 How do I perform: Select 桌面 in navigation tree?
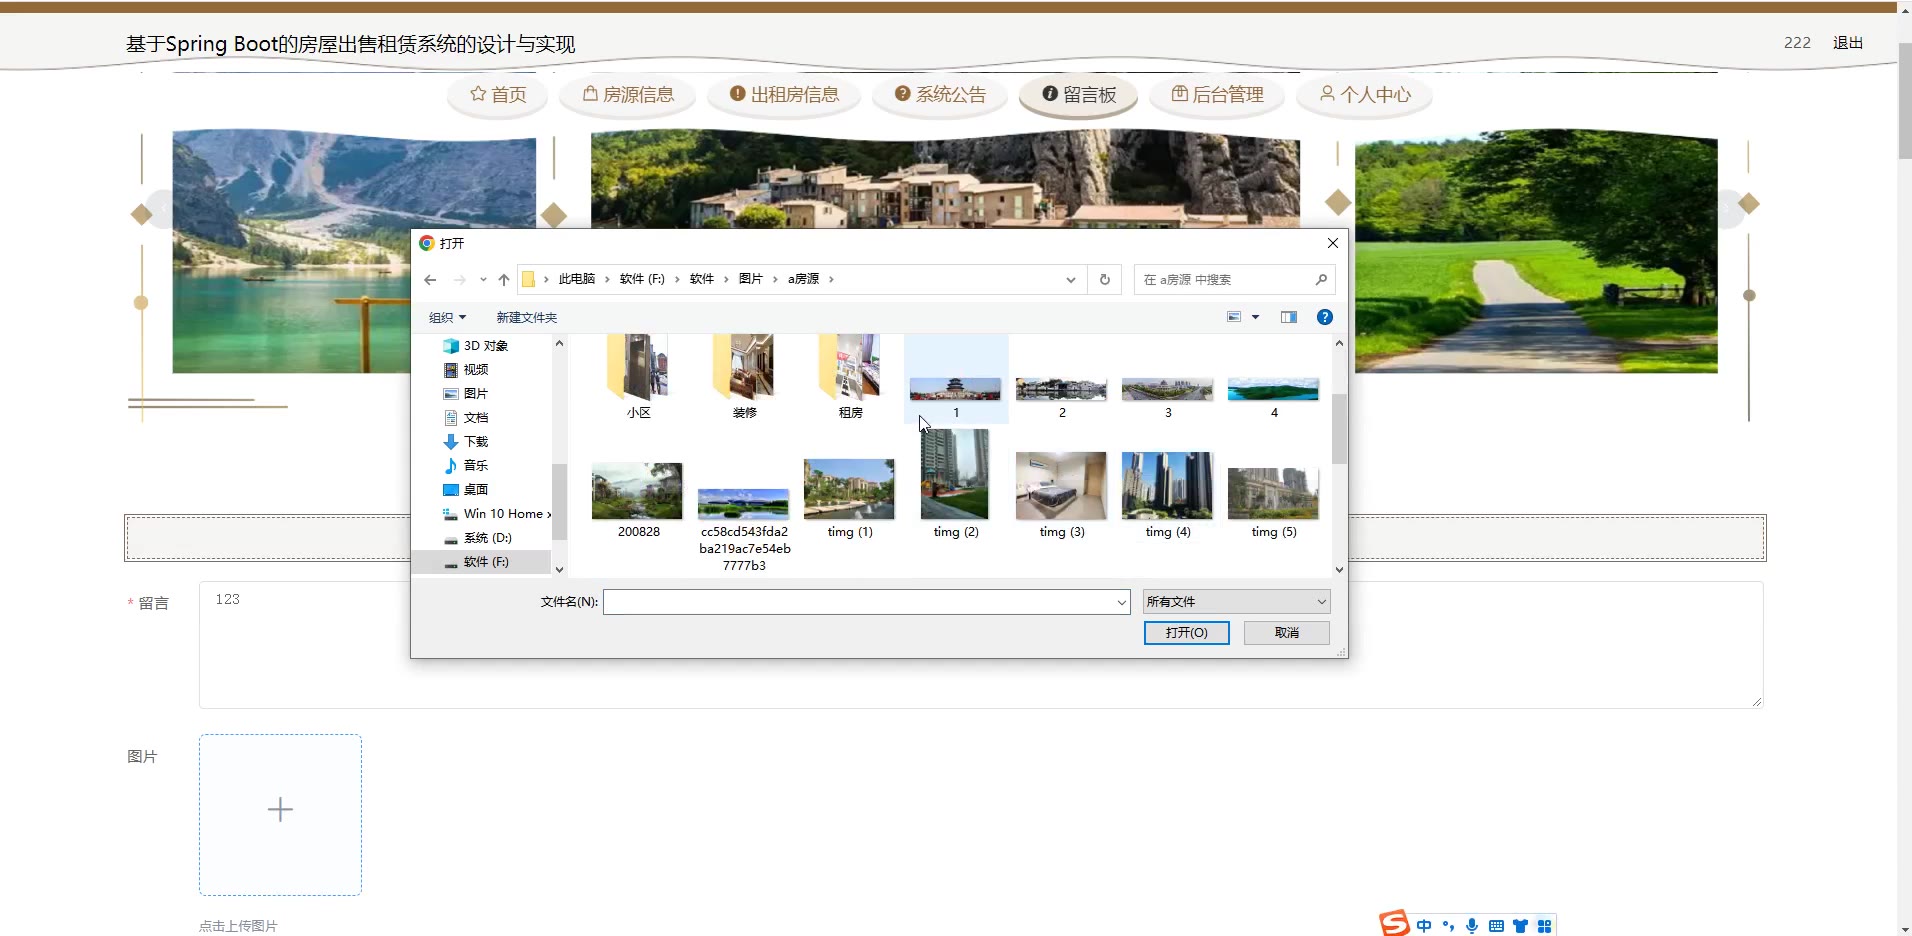pyautogui.click(x=476, y=490)
